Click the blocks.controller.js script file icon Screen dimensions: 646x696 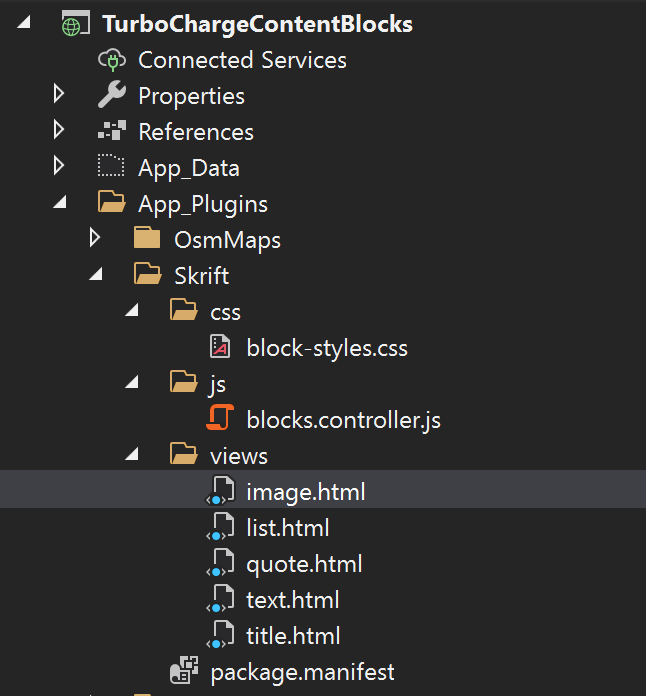pyautogui.click(x=220, y=418)
